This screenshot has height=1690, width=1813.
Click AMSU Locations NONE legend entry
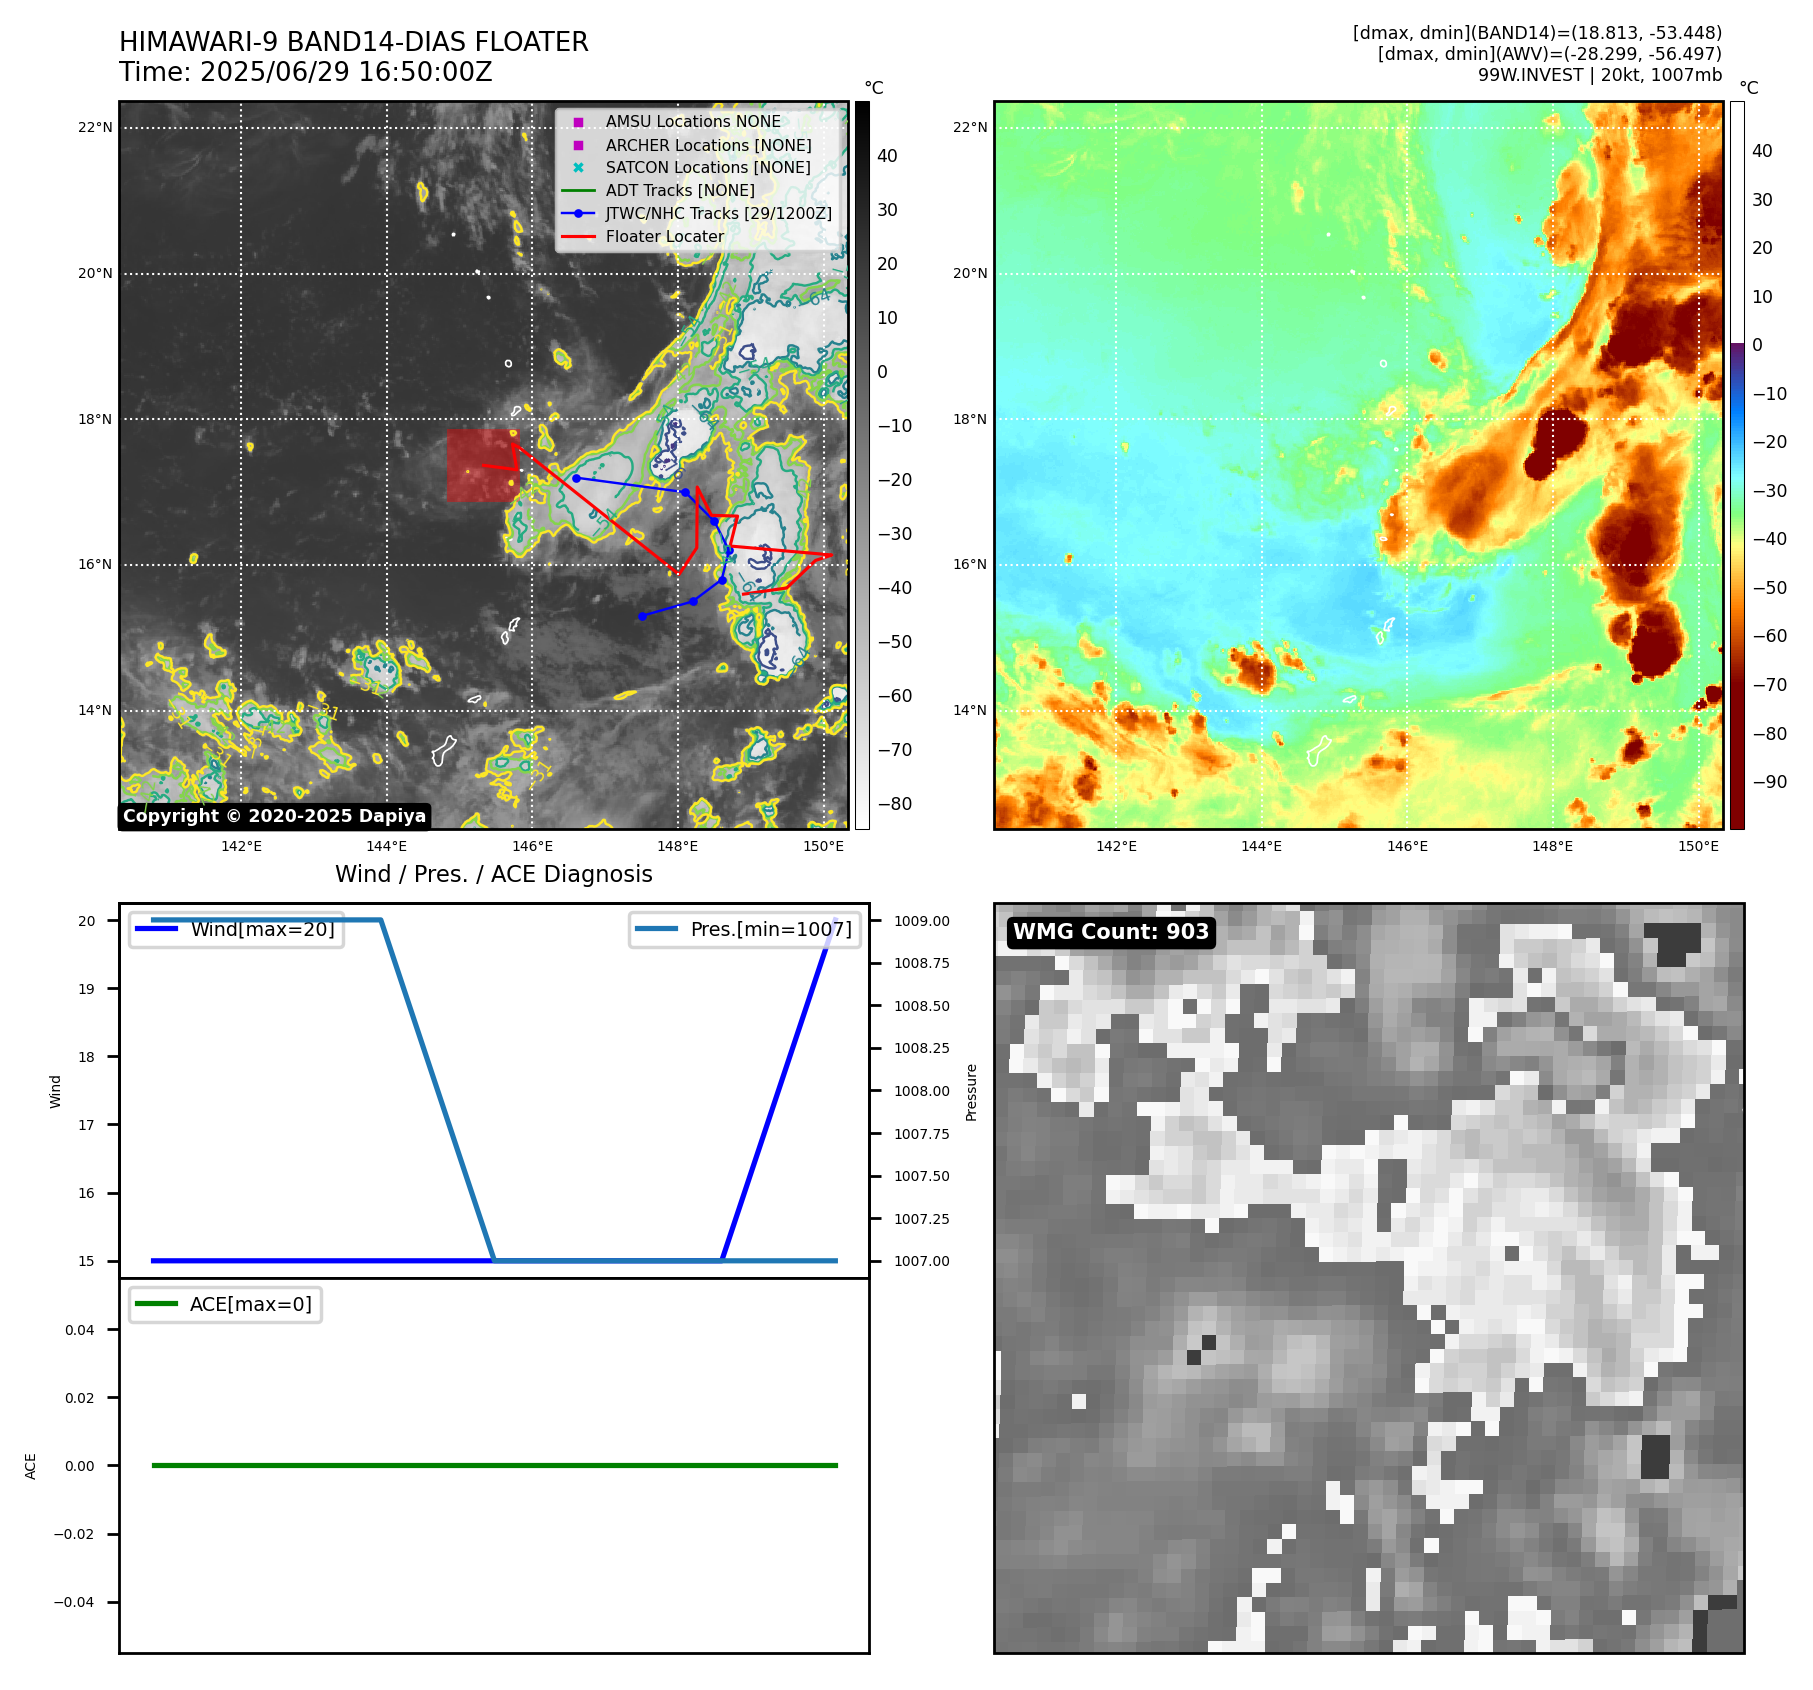tap(693, 121)
